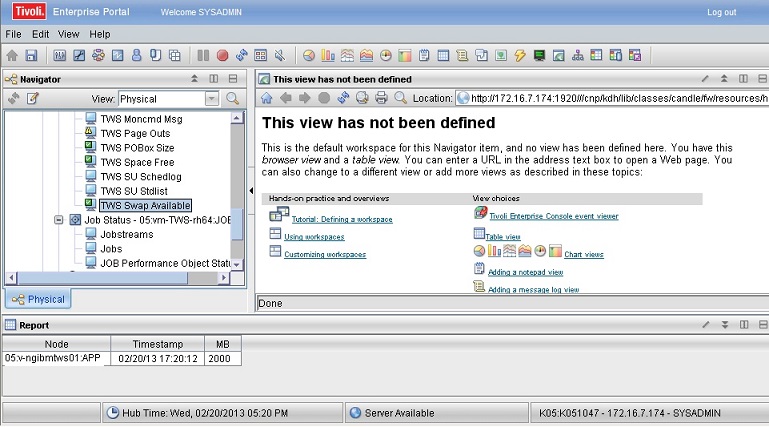Select TWS Swap Available tree item
Screen dimensions: 769x427
click(145, 205)
